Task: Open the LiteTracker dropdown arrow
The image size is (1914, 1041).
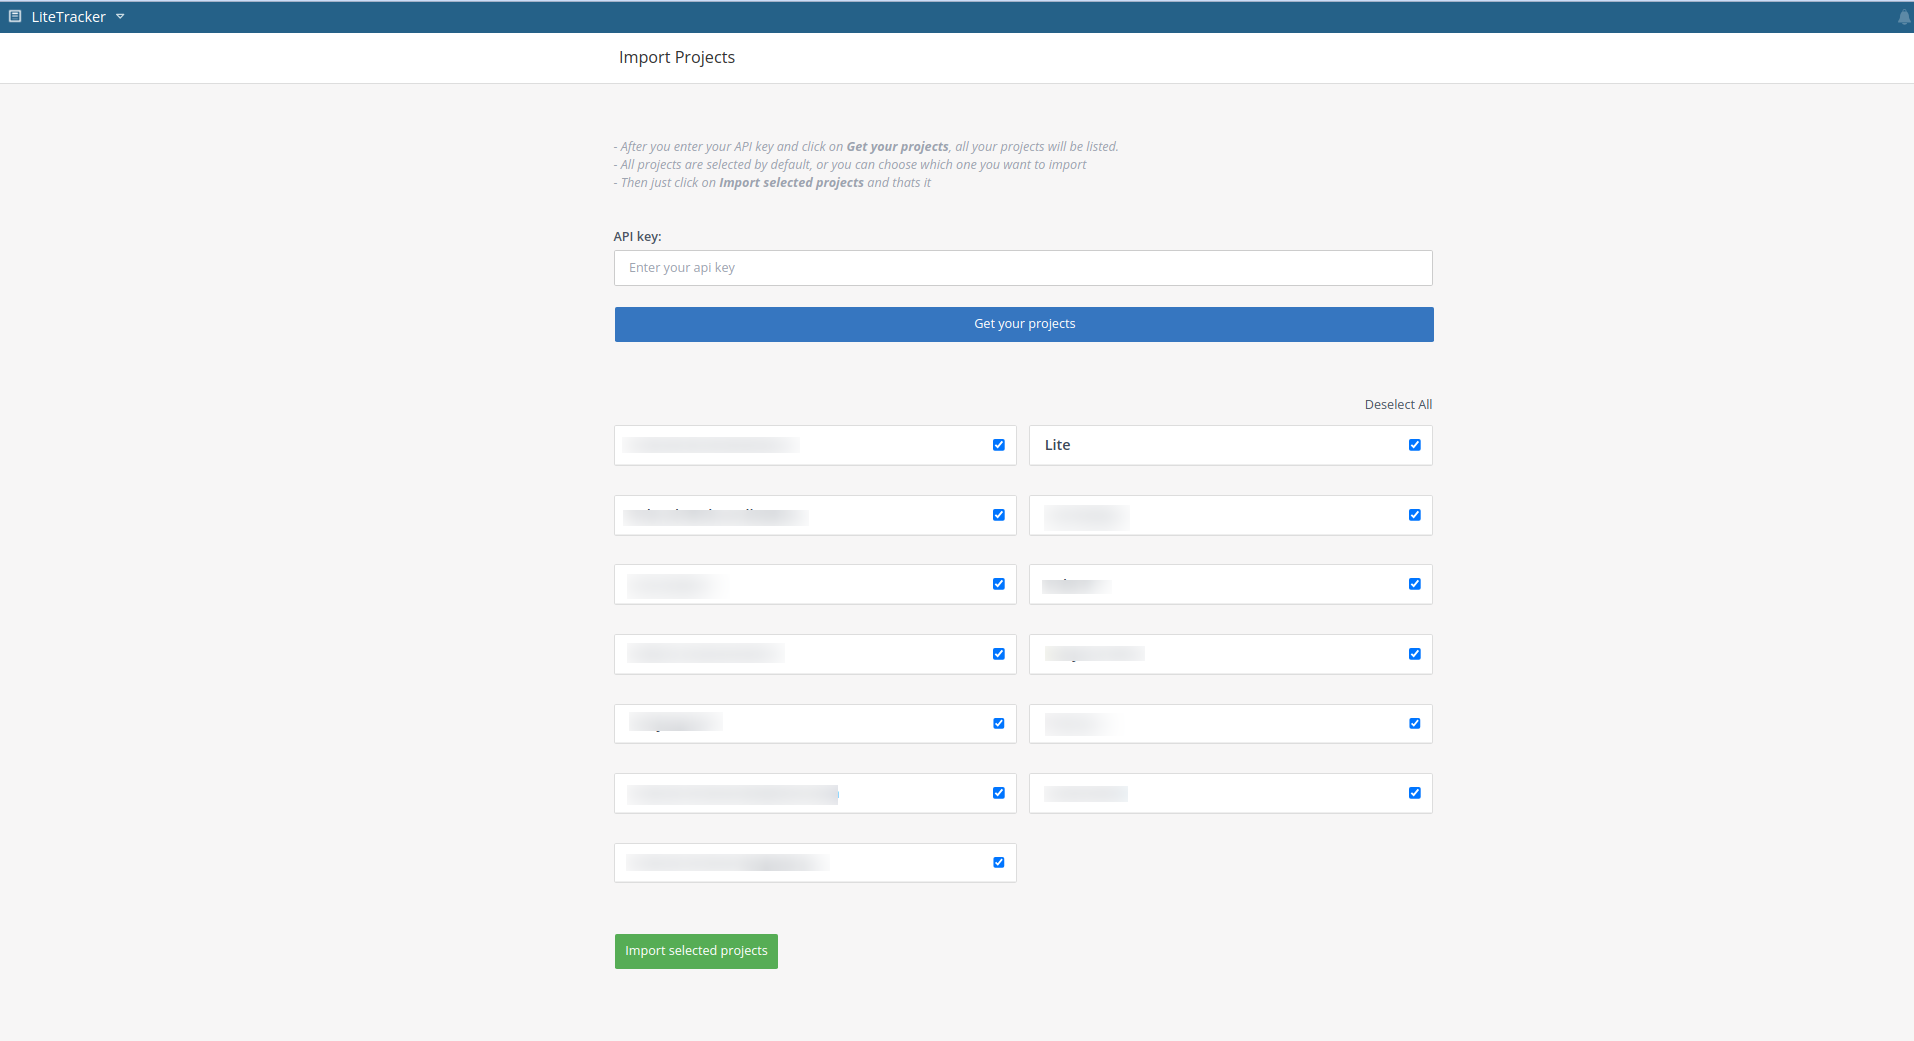Action: (x=120, y=17)
